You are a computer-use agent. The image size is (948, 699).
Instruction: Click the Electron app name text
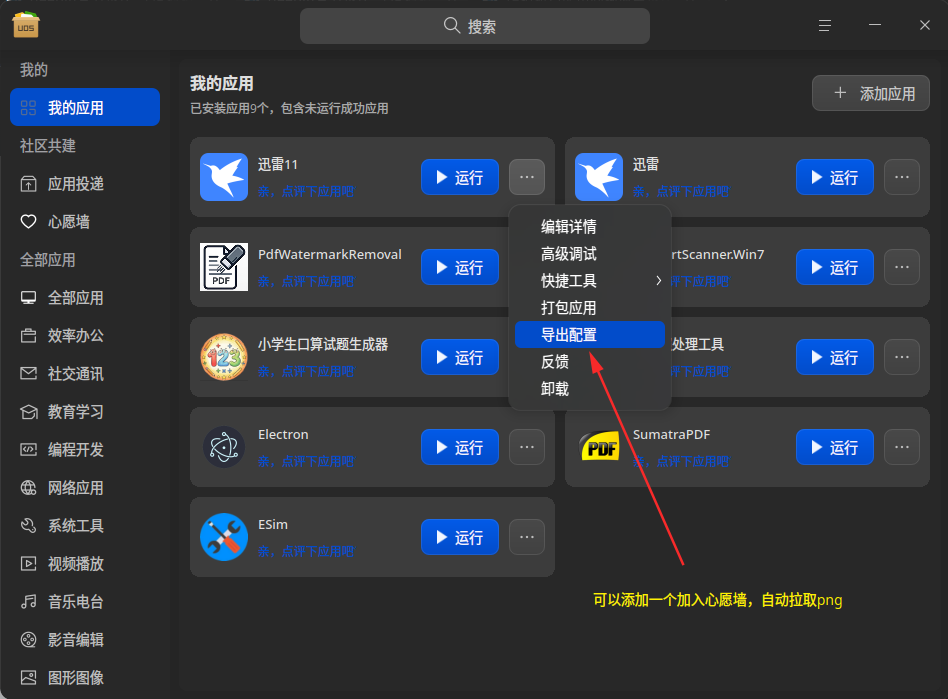283,435
